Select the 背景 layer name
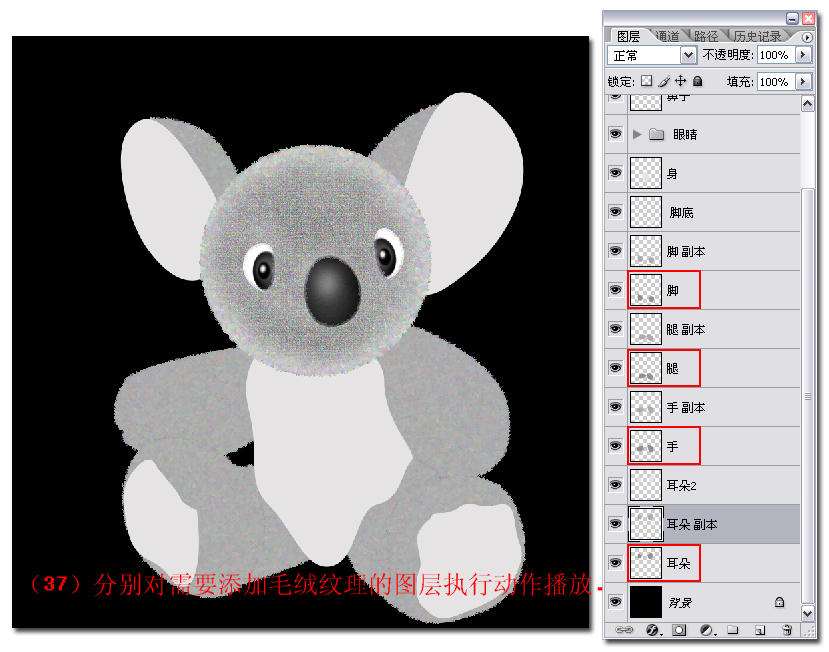The height and width of the screenshot is (652, 829). (x=679, y=602)
